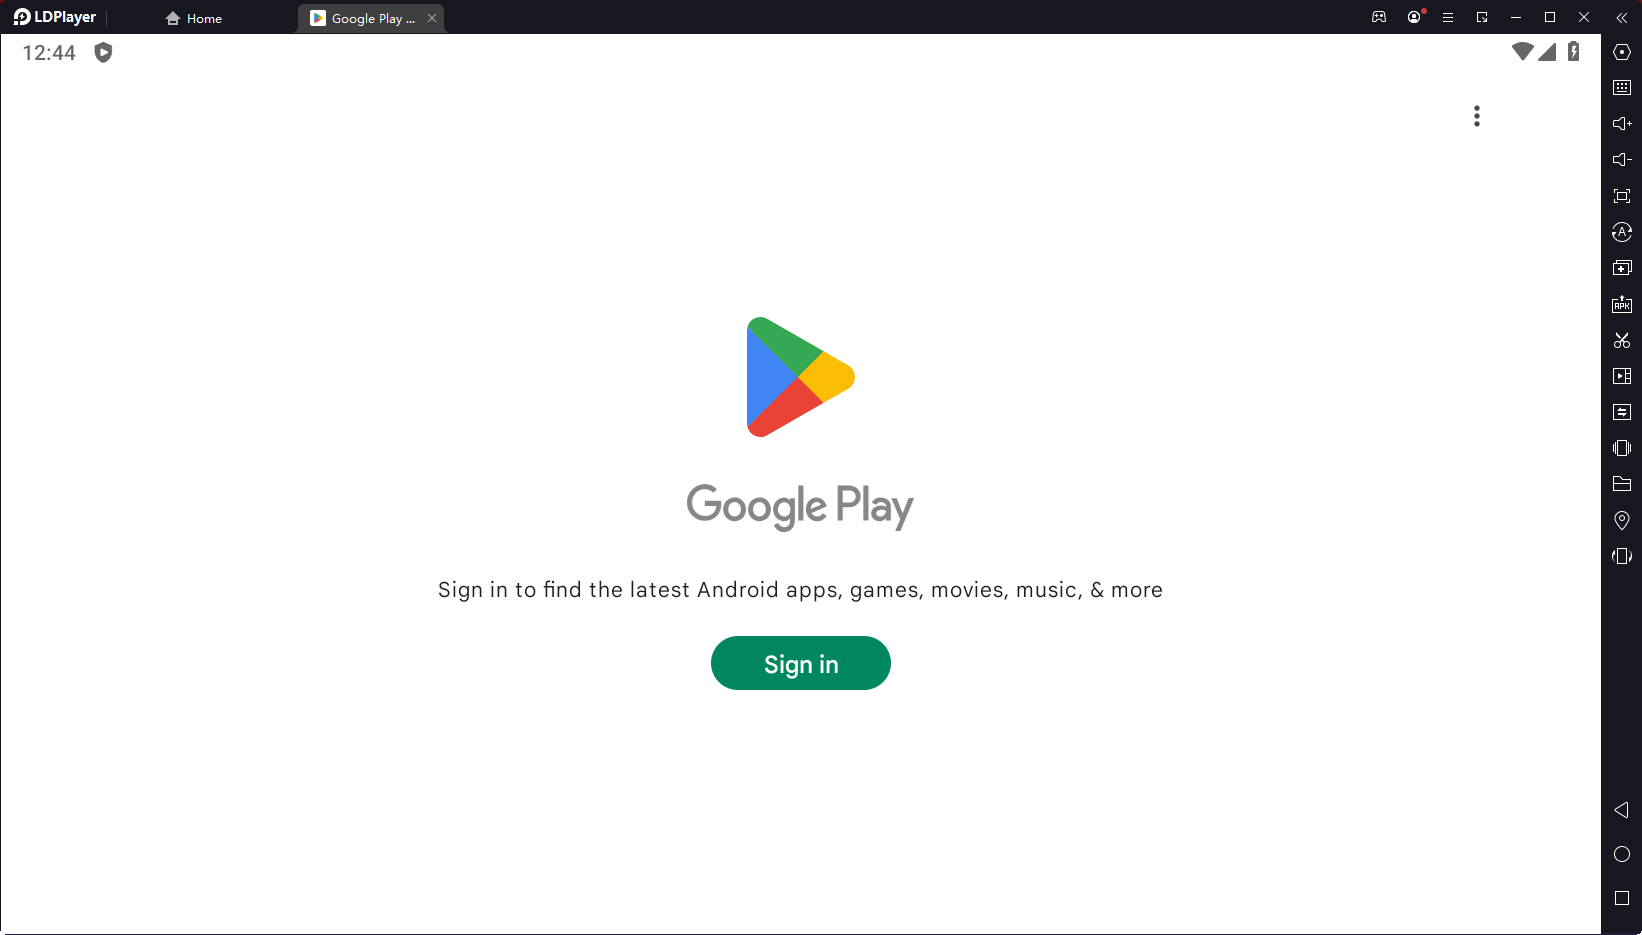Open the operation recorder icon
Viewport: 1642px width, 935px height.
click(1622, 232)
